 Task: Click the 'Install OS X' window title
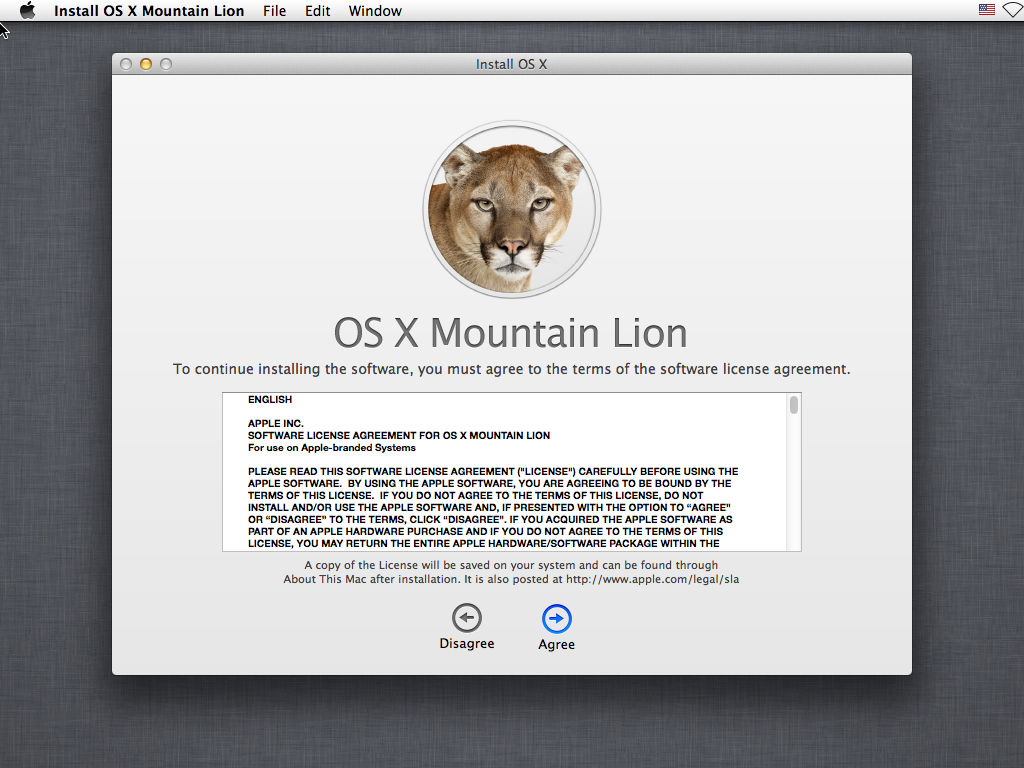point(511,64)
